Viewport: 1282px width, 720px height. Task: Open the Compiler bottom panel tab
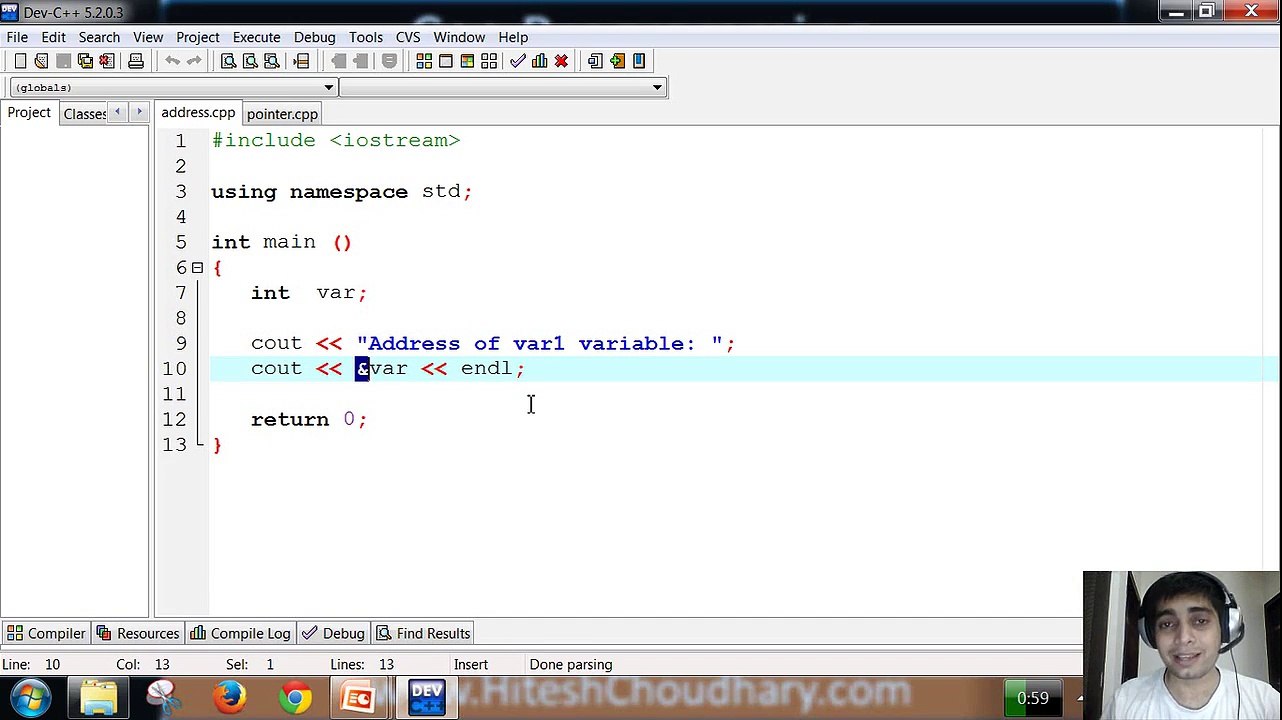pos(46,633)
